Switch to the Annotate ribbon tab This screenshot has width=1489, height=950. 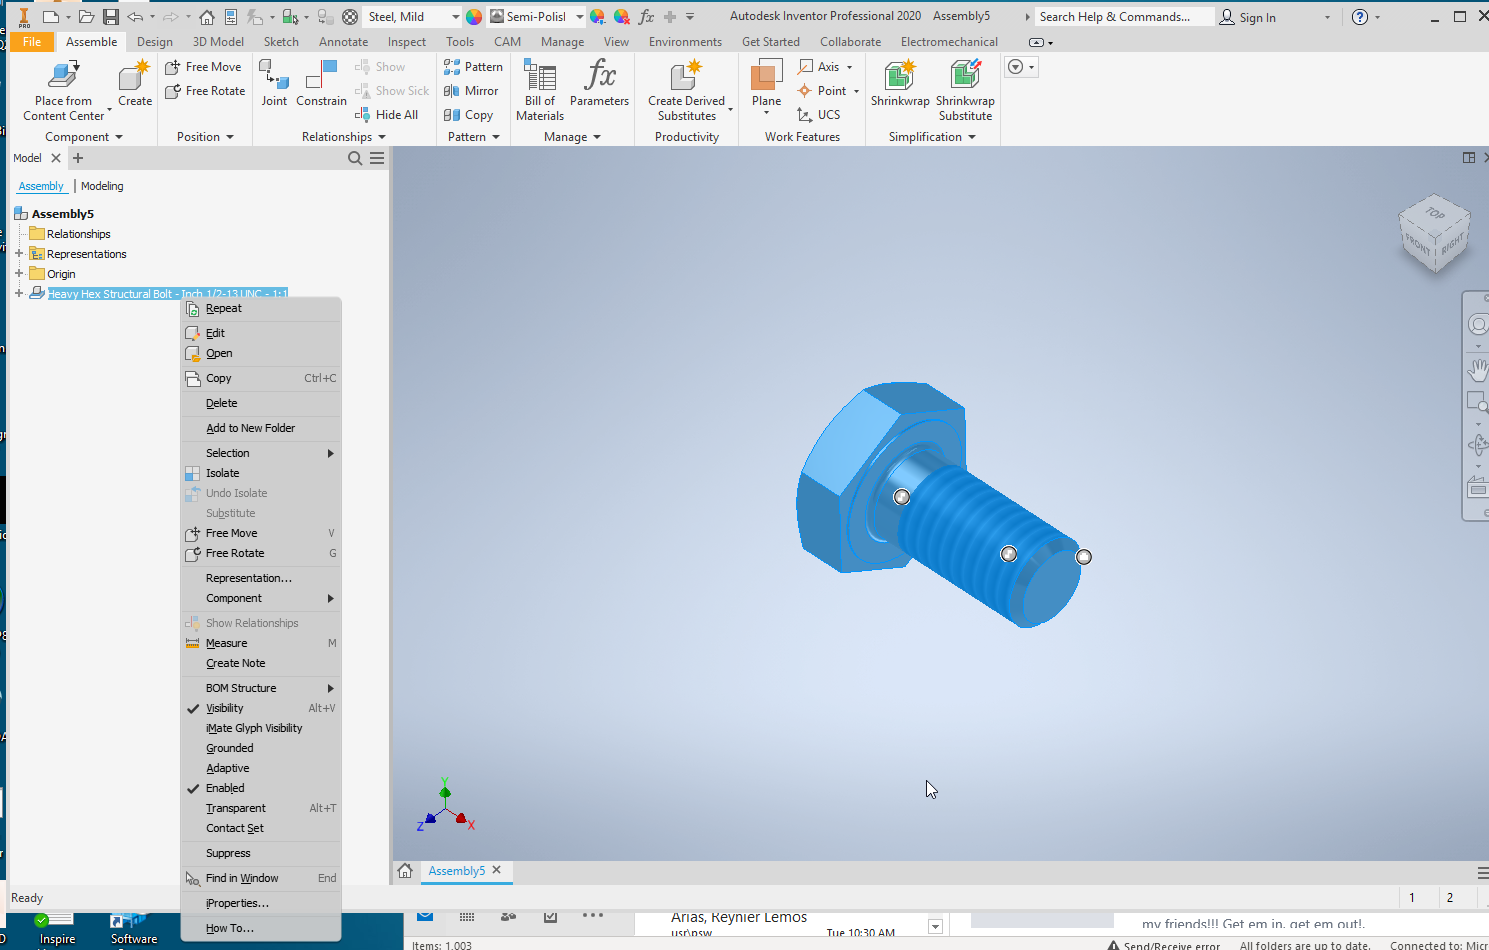pos(343,41)
